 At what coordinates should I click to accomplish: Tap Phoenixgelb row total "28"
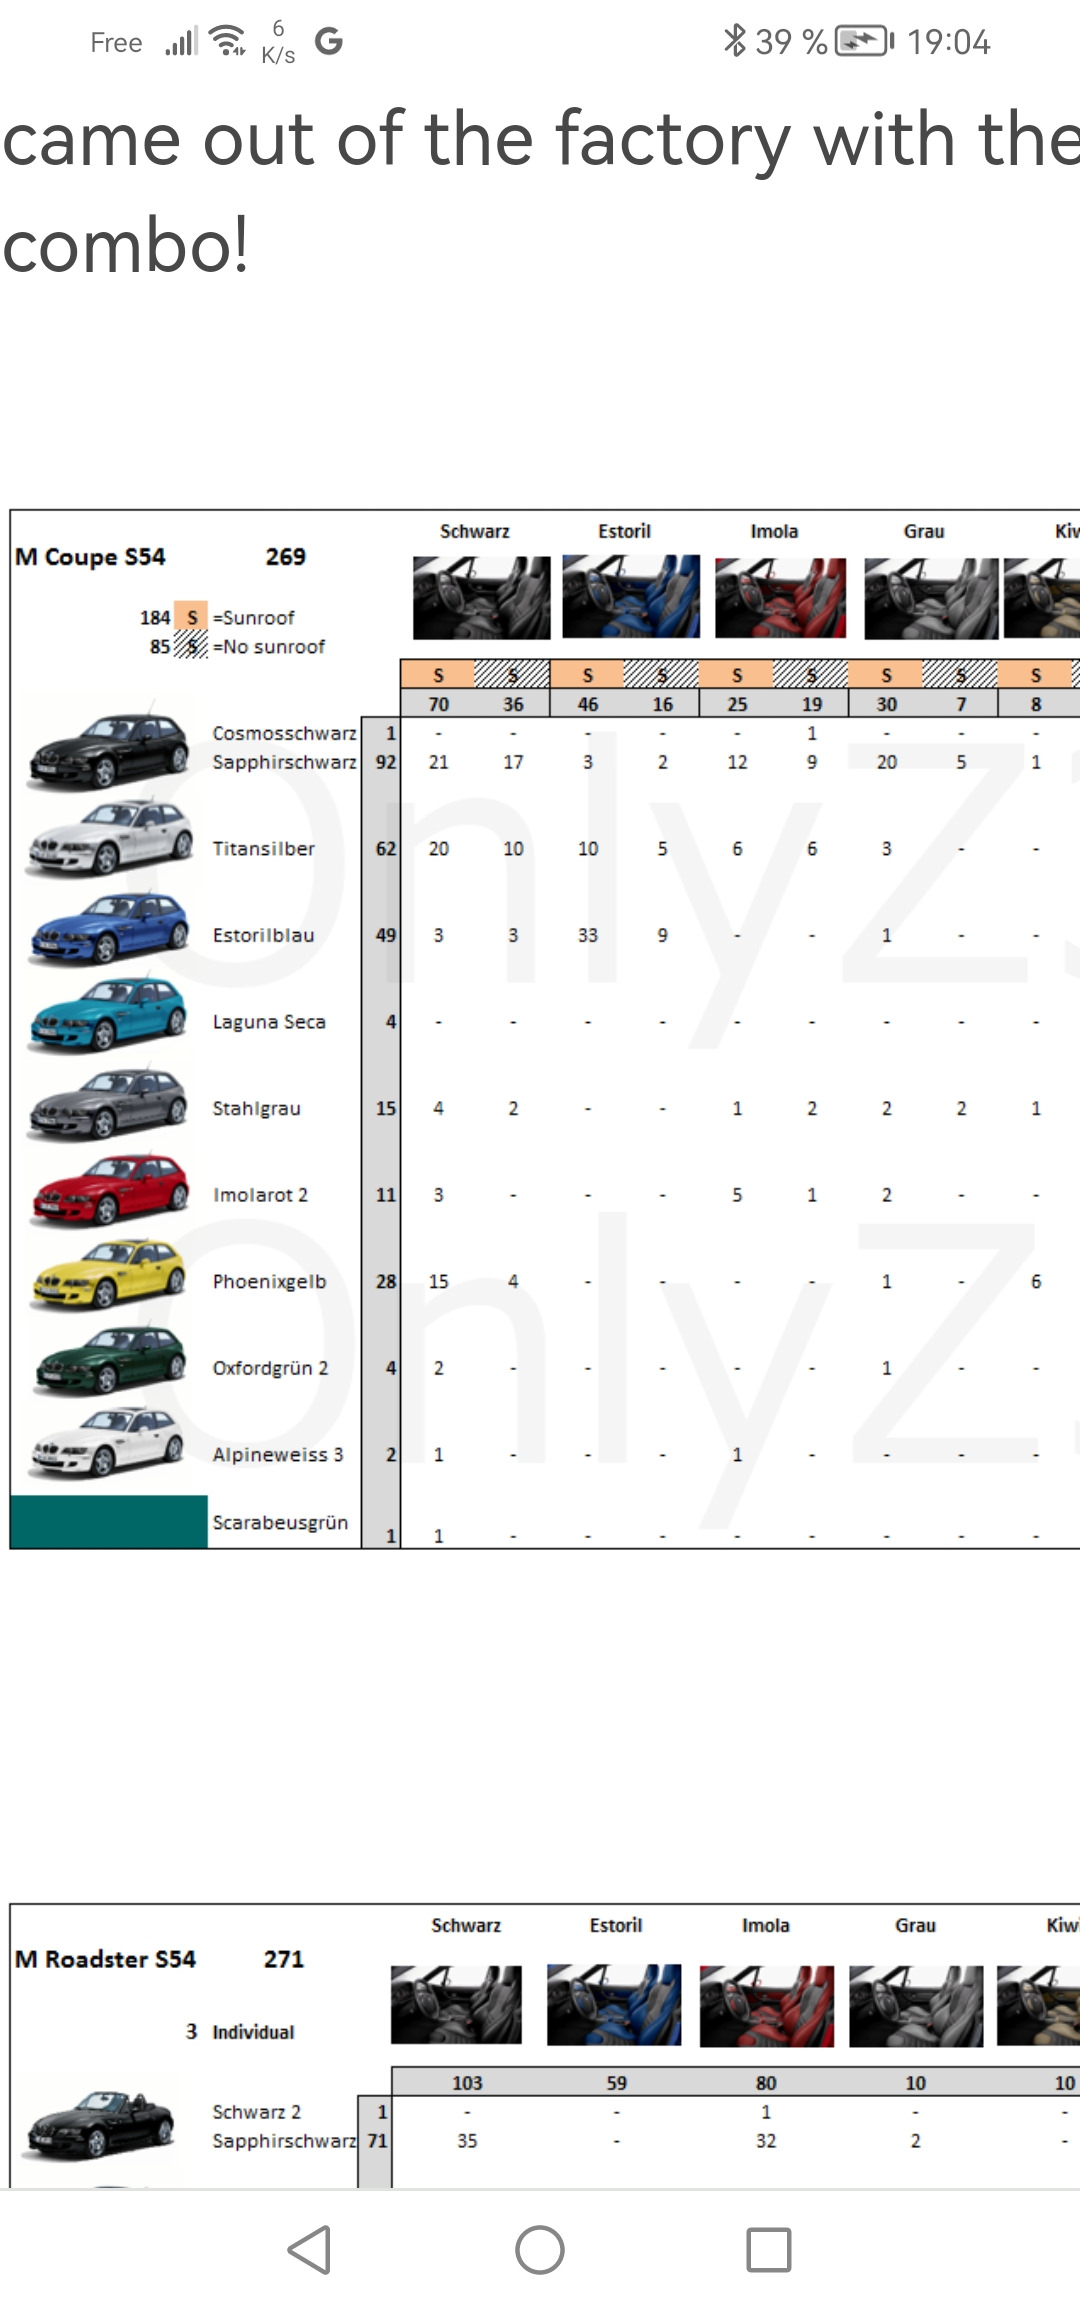click(386, 1281)
